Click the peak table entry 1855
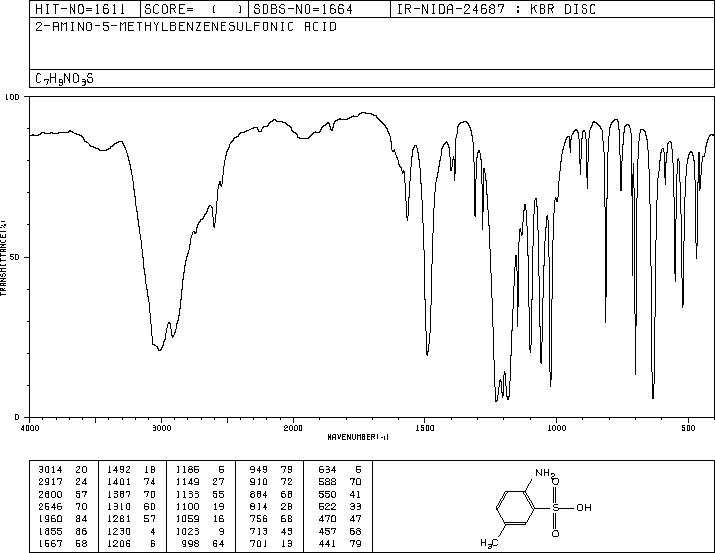The image size is (715, 553). 50,531
